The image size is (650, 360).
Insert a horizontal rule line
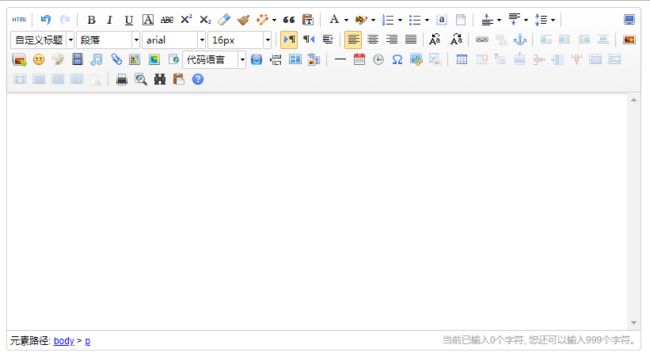click(x=340, y=60)
